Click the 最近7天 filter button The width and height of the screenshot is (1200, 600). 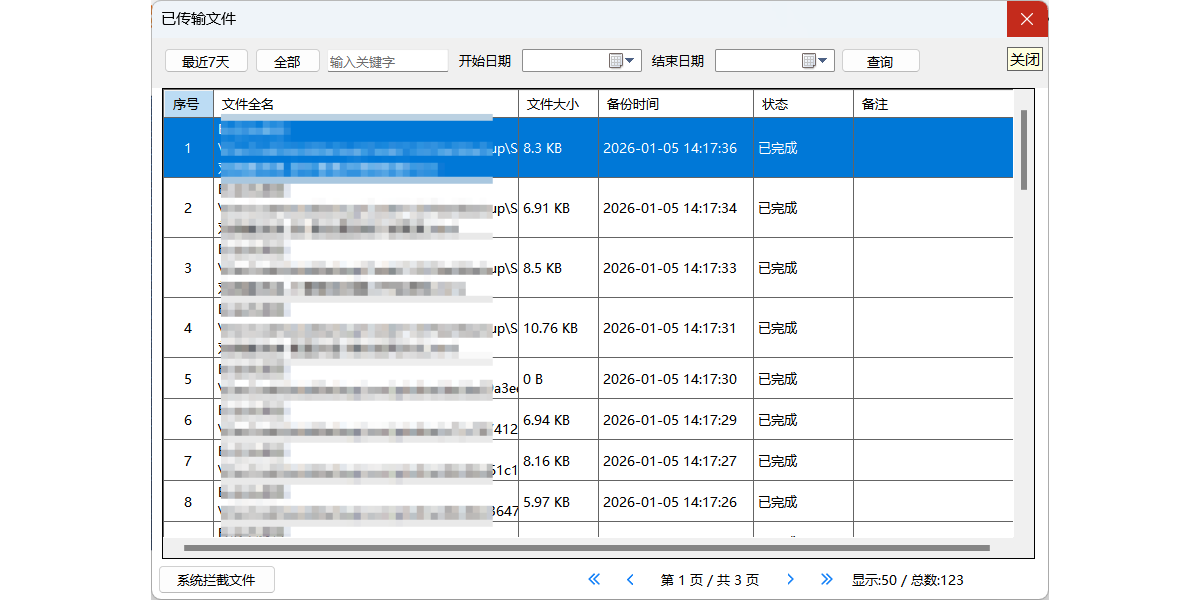click(x=206, y=61)
